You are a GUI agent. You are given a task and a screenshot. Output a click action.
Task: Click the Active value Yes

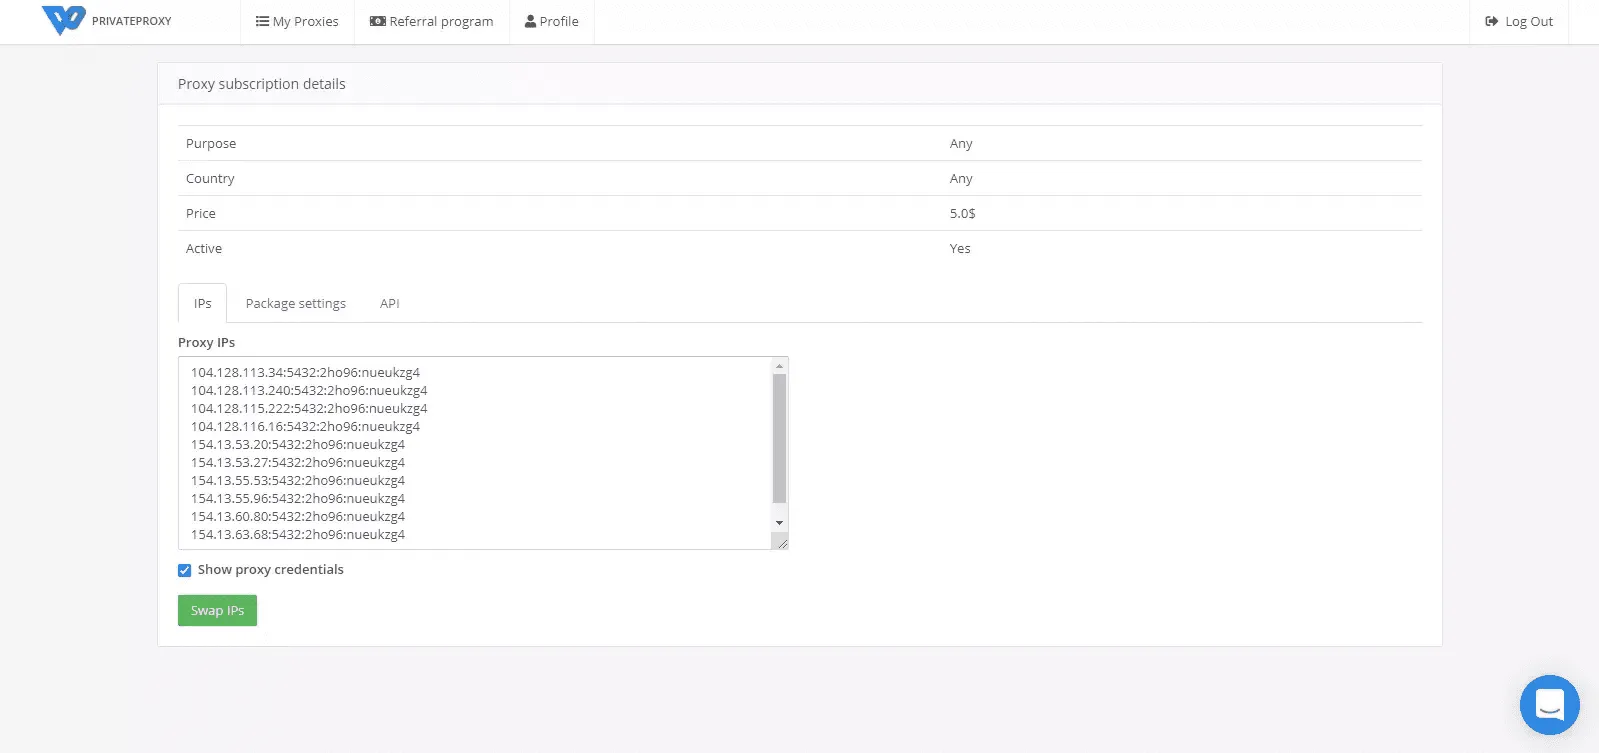[960, 248]
